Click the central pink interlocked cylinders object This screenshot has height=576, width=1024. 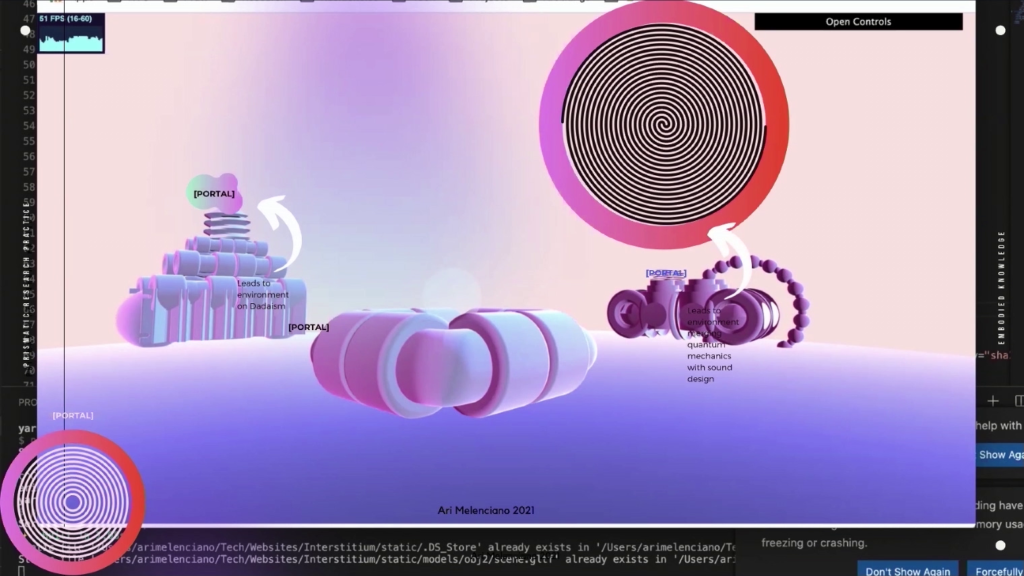point(453,362)
